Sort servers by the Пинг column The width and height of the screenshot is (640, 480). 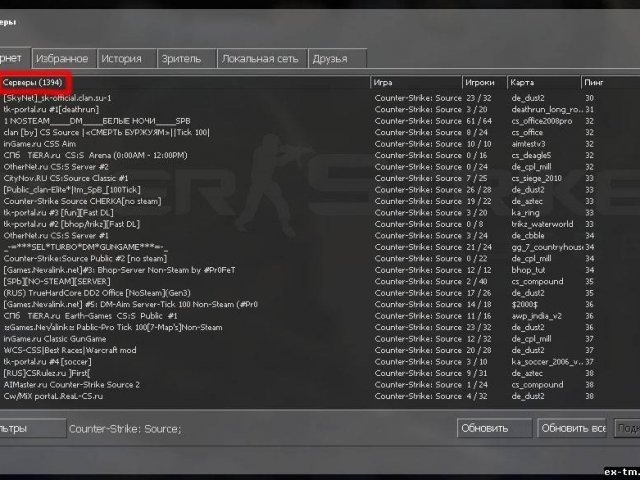pos(610,82)
